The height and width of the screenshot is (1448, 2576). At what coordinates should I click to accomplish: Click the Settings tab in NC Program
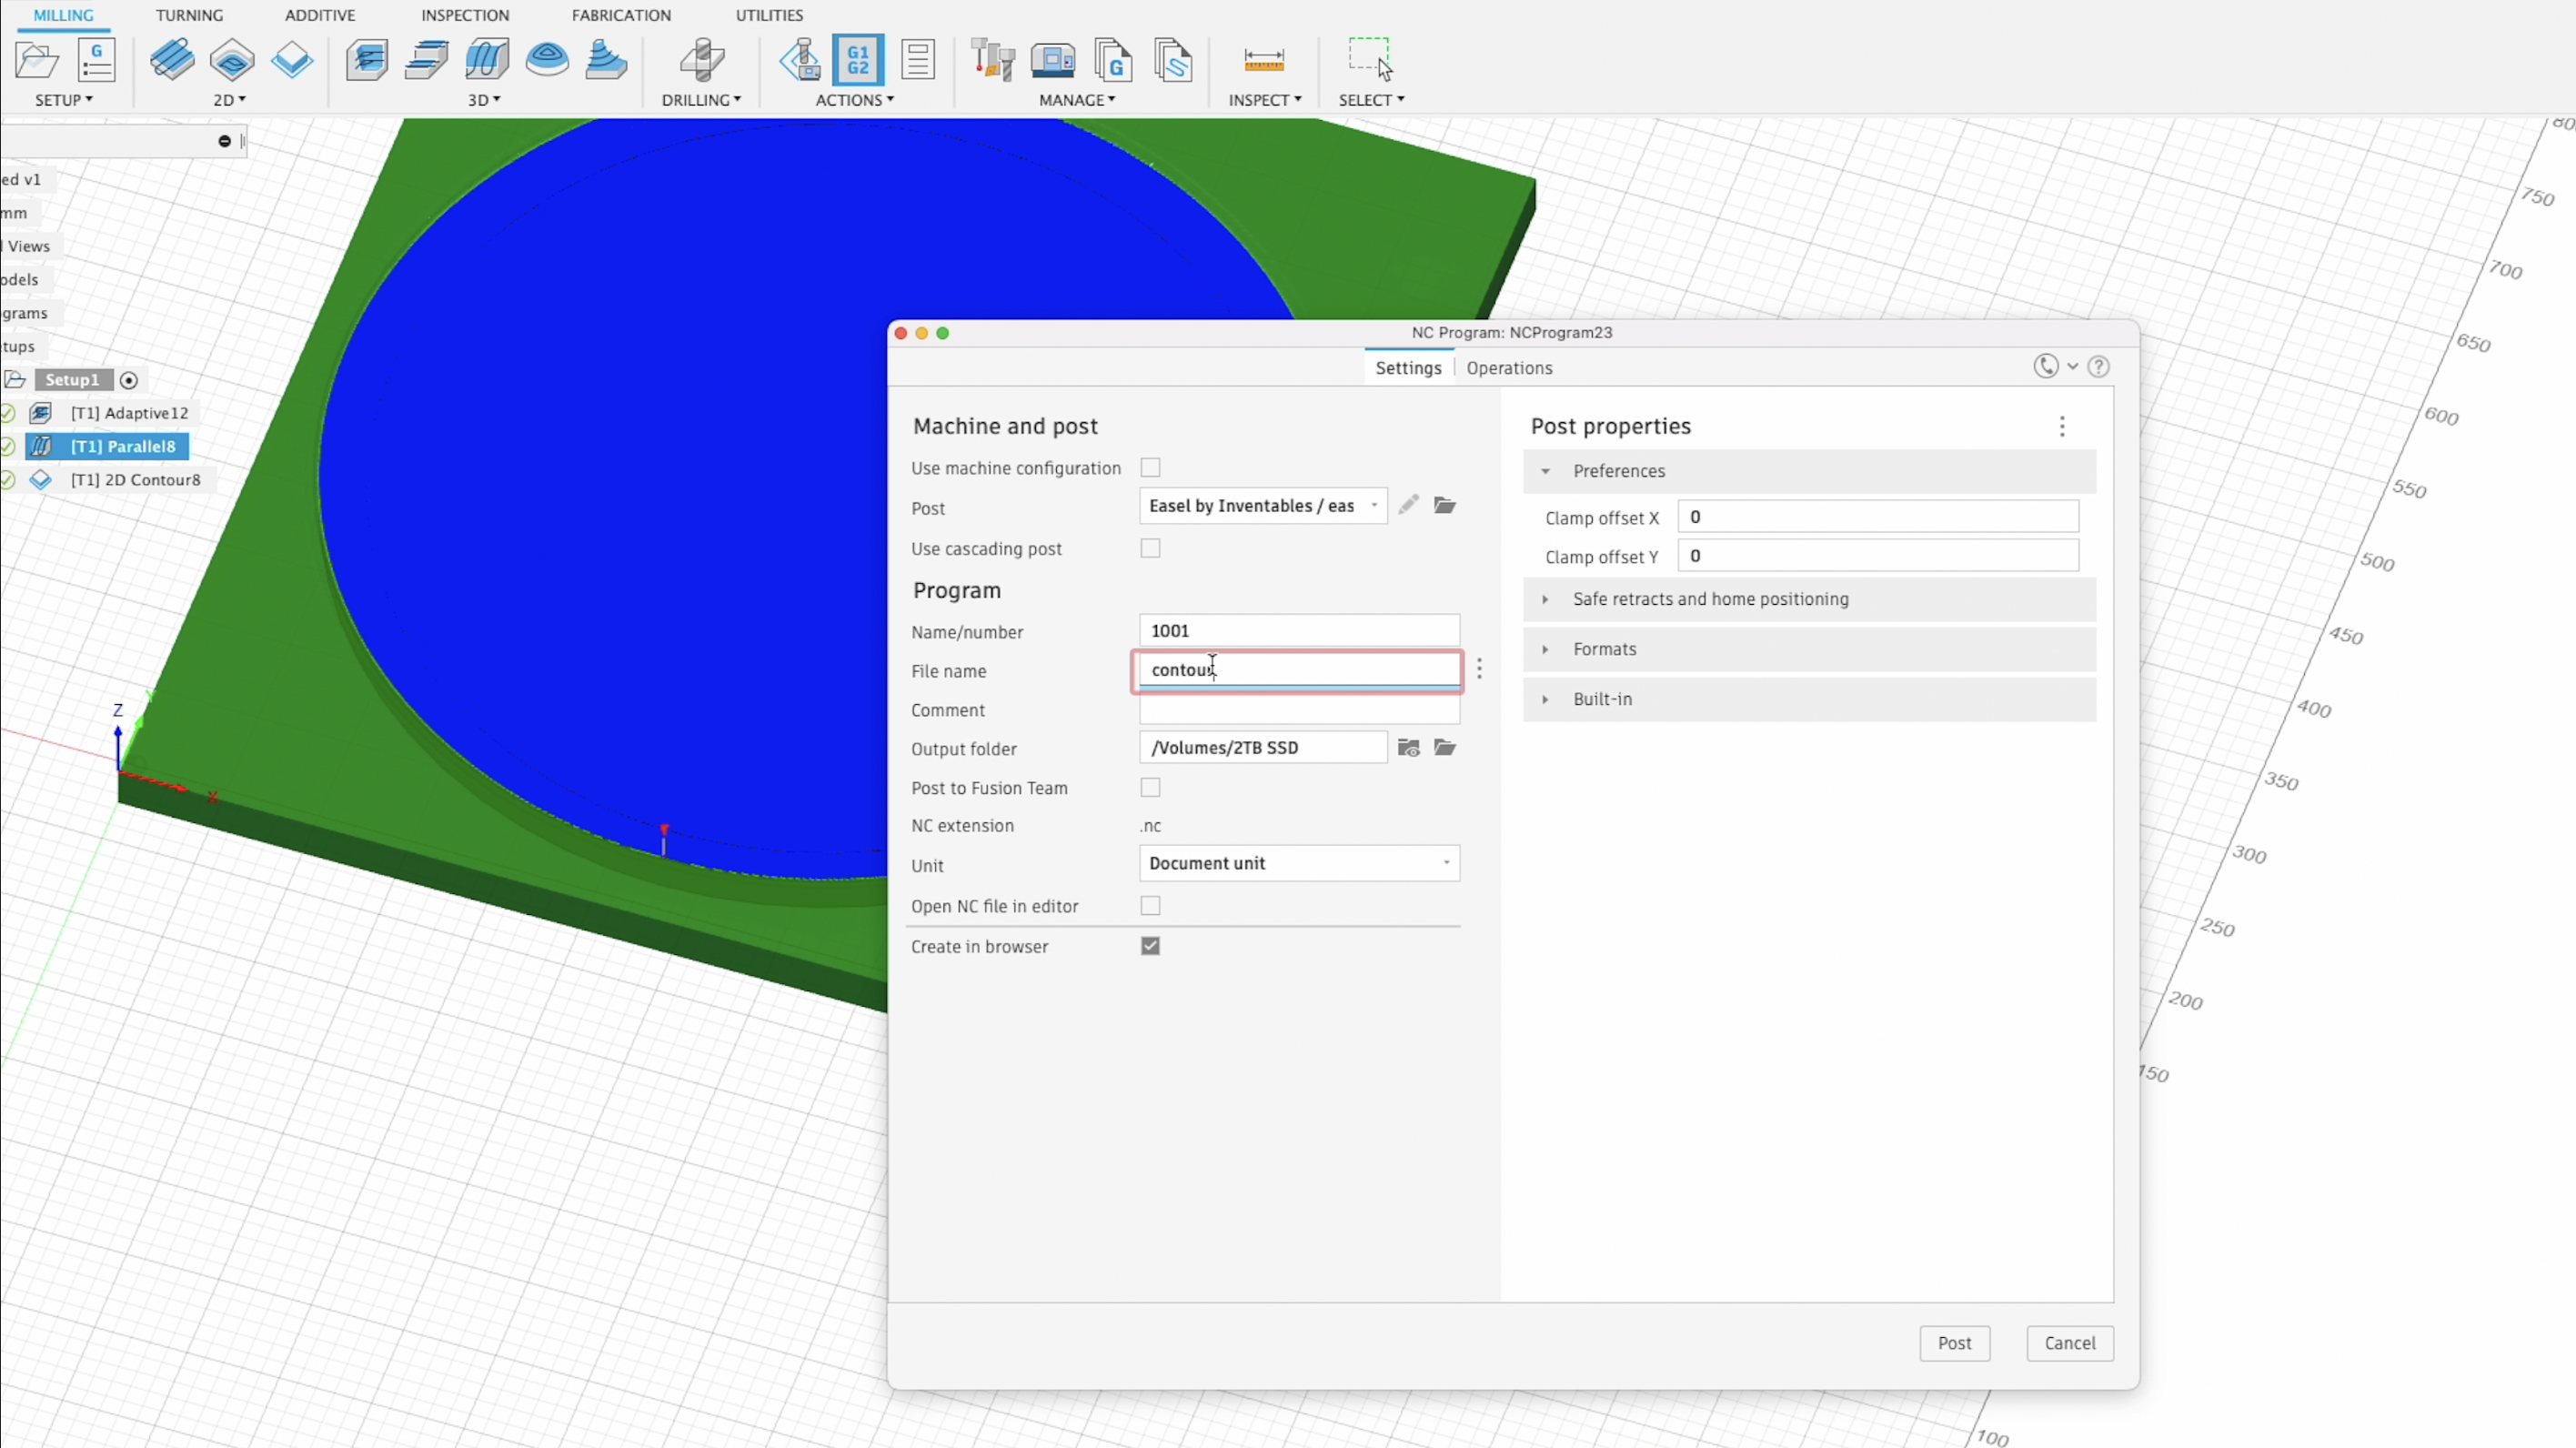pos(1406,367)
